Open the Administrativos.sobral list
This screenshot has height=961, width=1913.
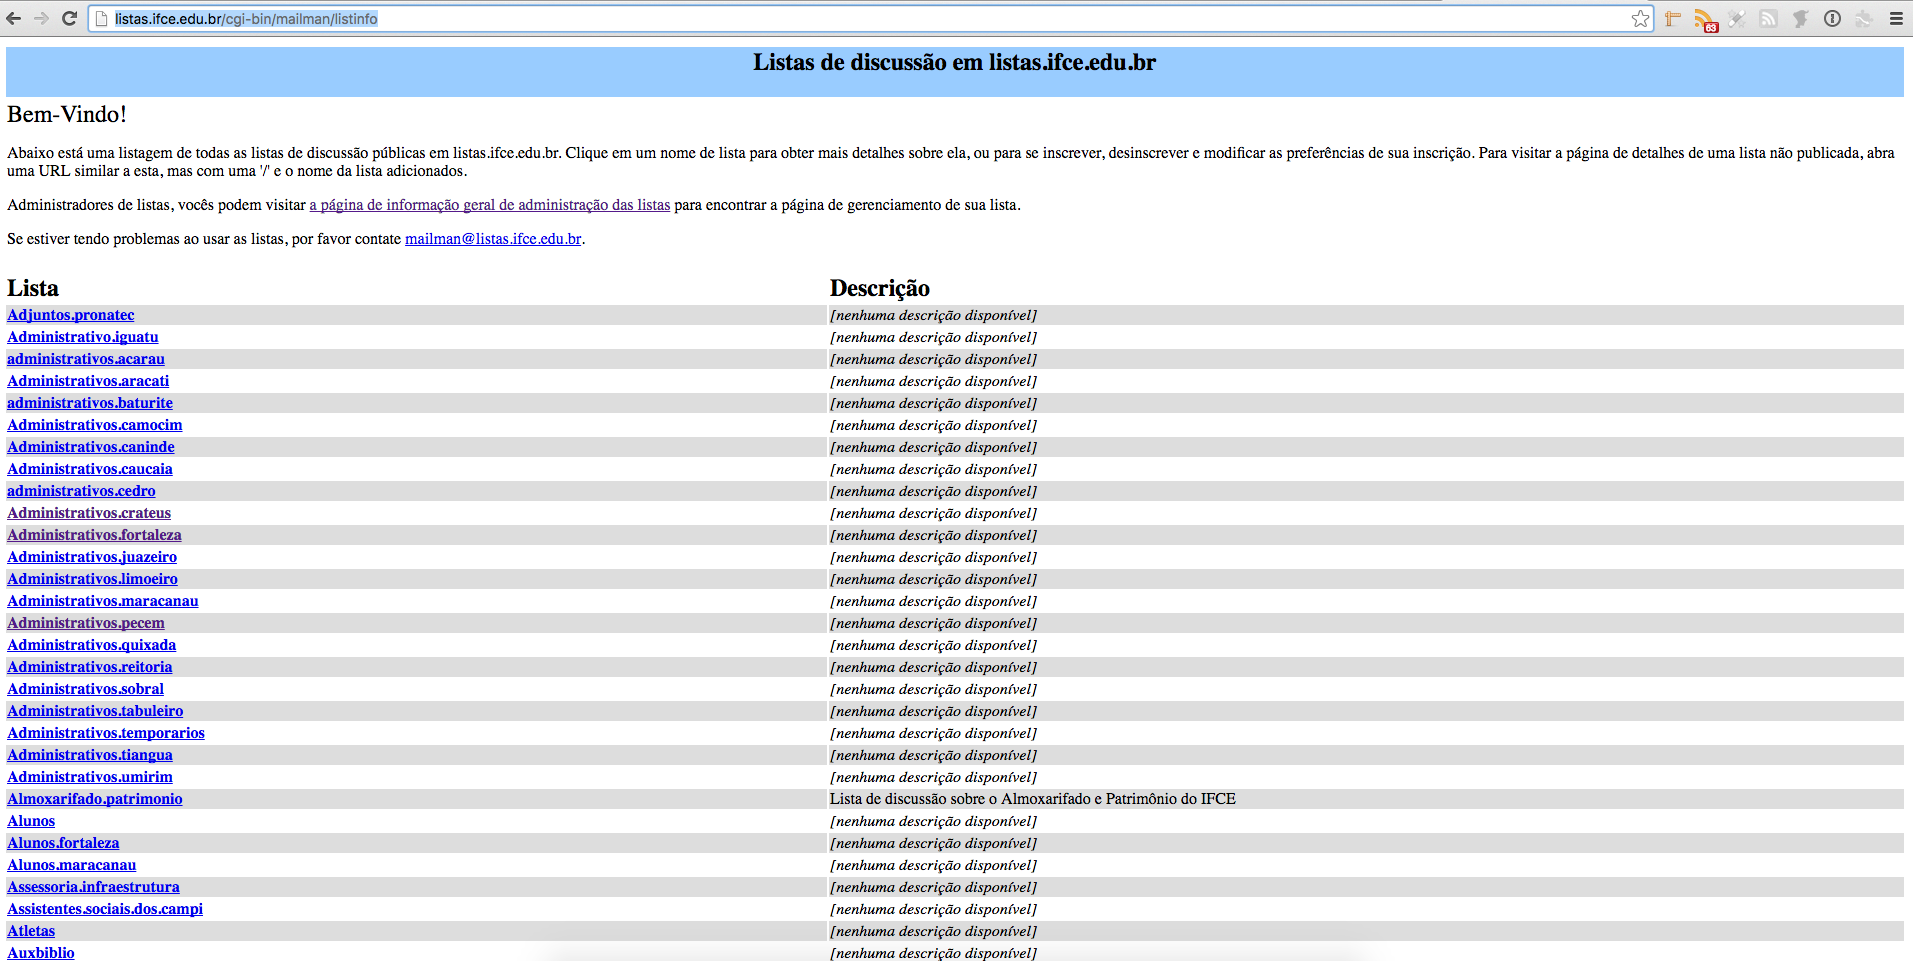pyautogui.click(x=85, y=689)
